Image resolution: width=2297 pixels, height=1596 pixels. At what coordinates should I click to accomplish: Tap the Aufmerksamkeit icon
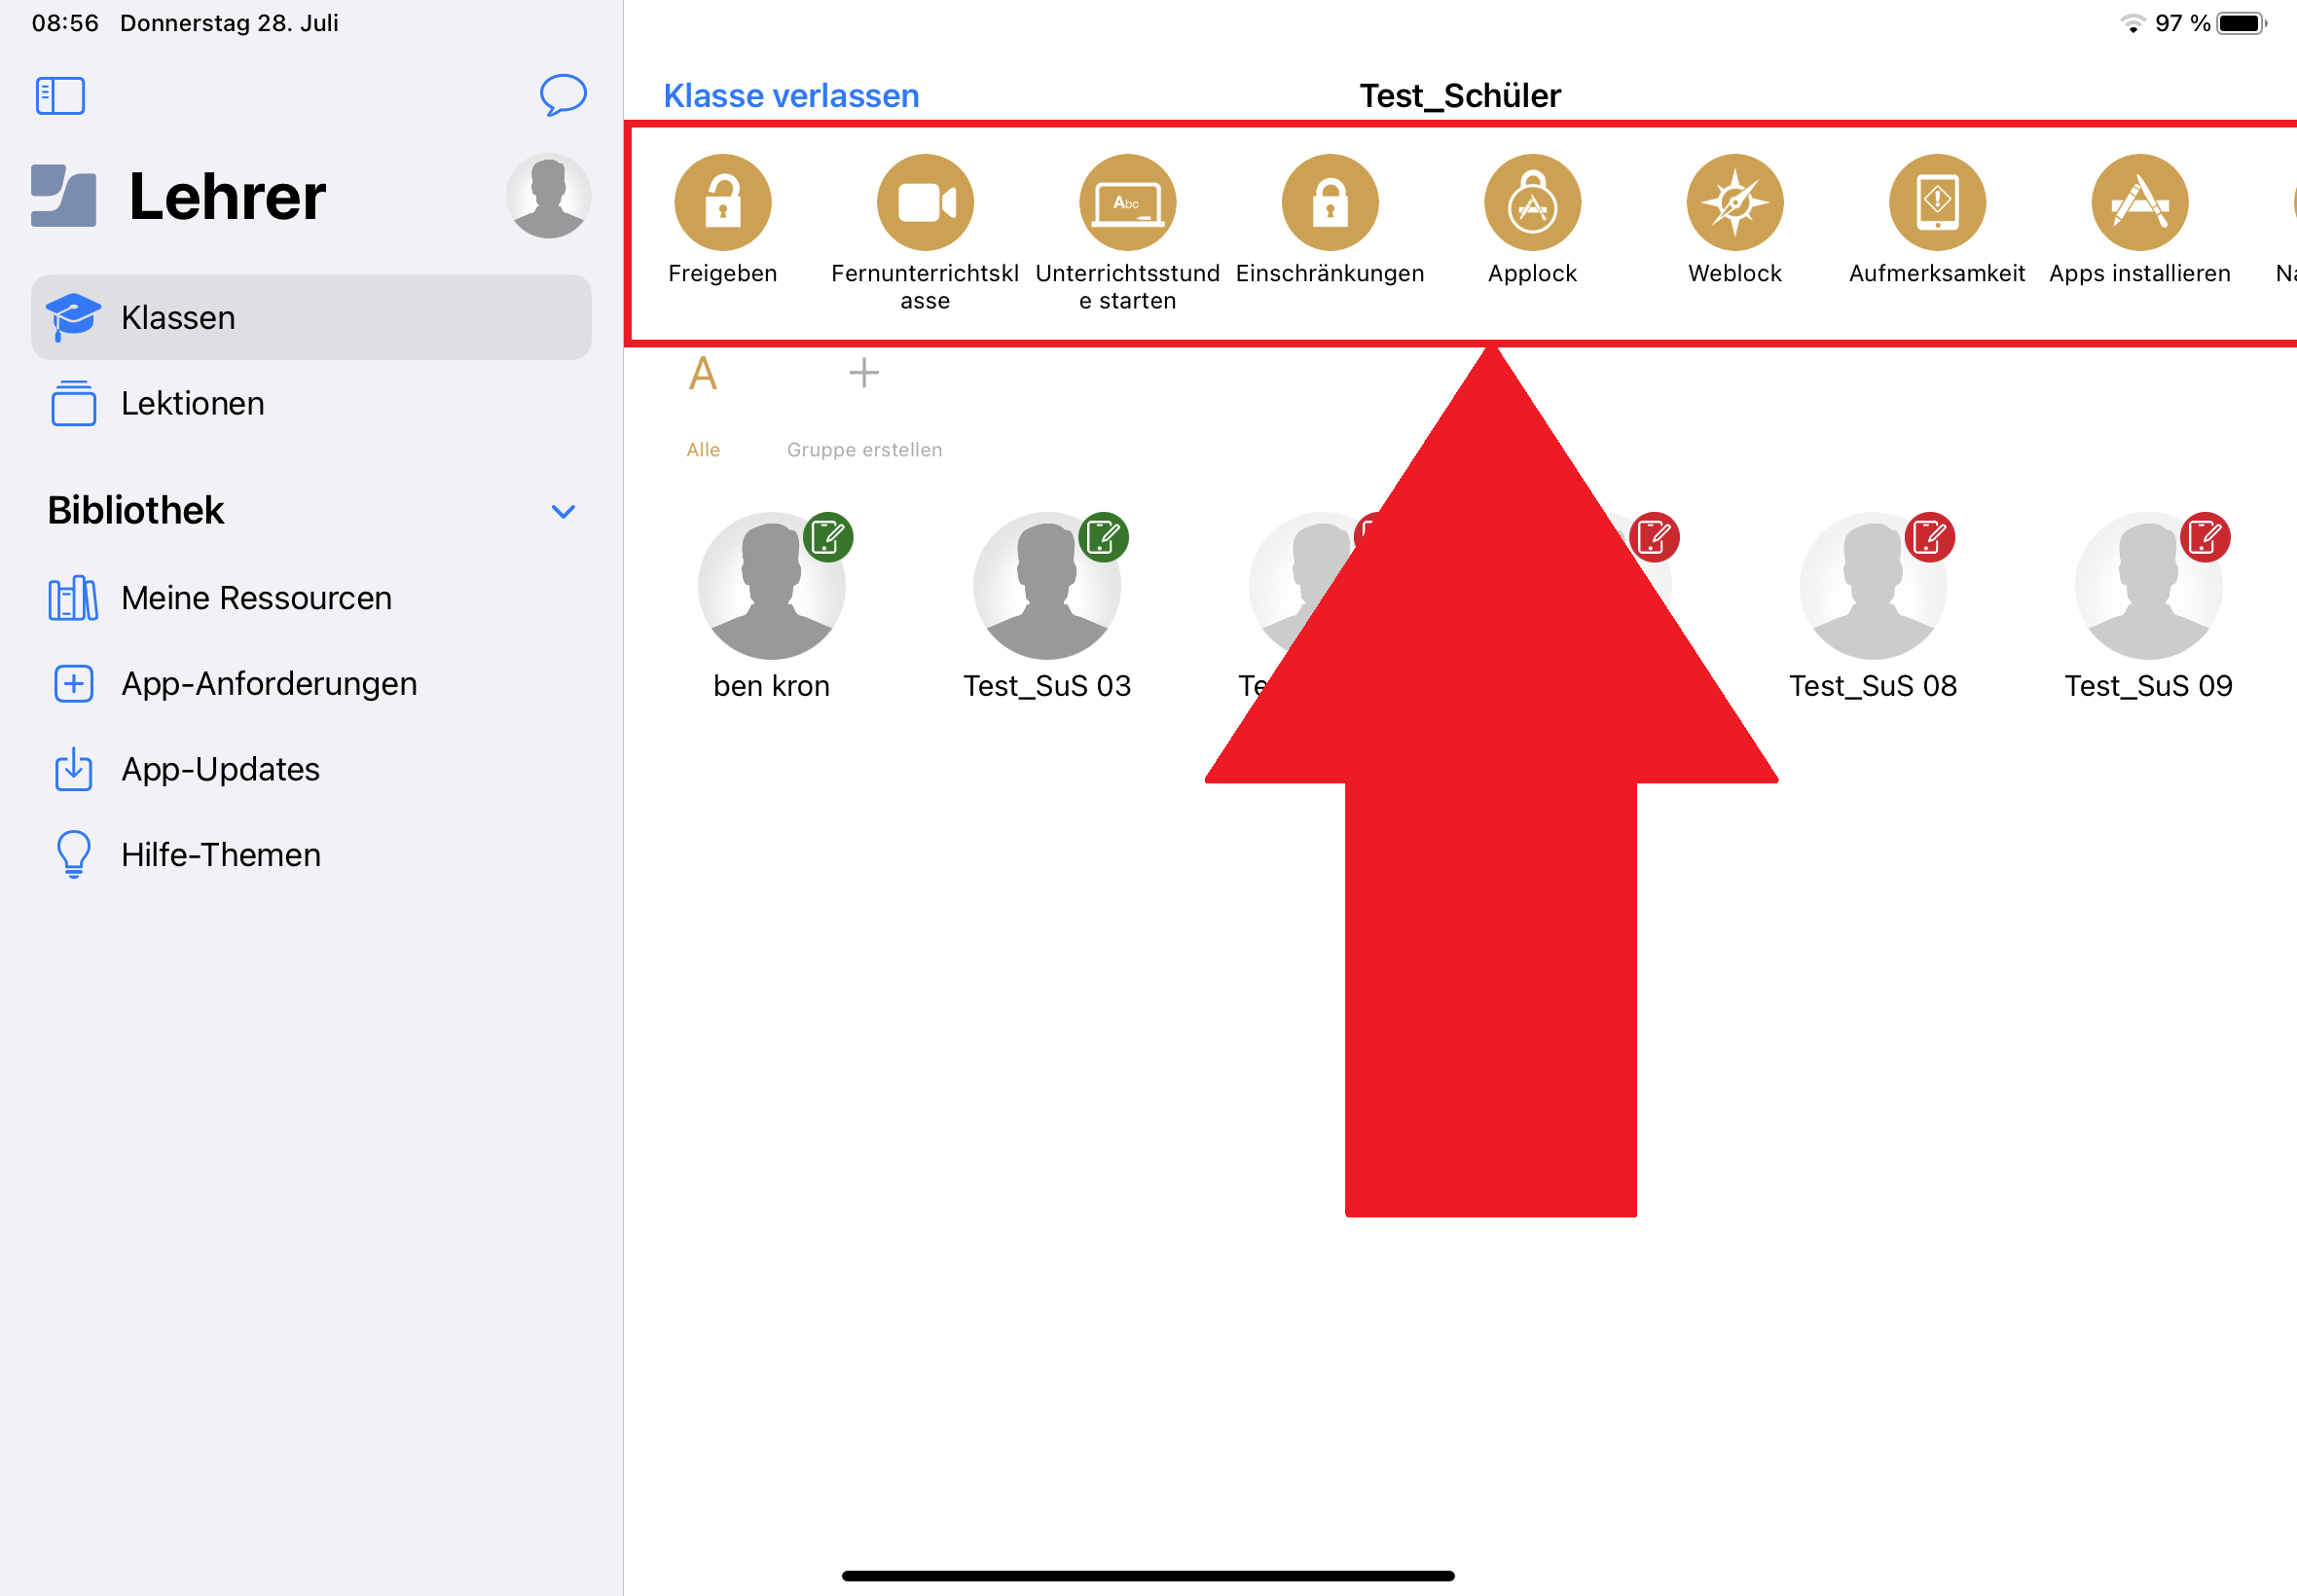(1937, 202)
